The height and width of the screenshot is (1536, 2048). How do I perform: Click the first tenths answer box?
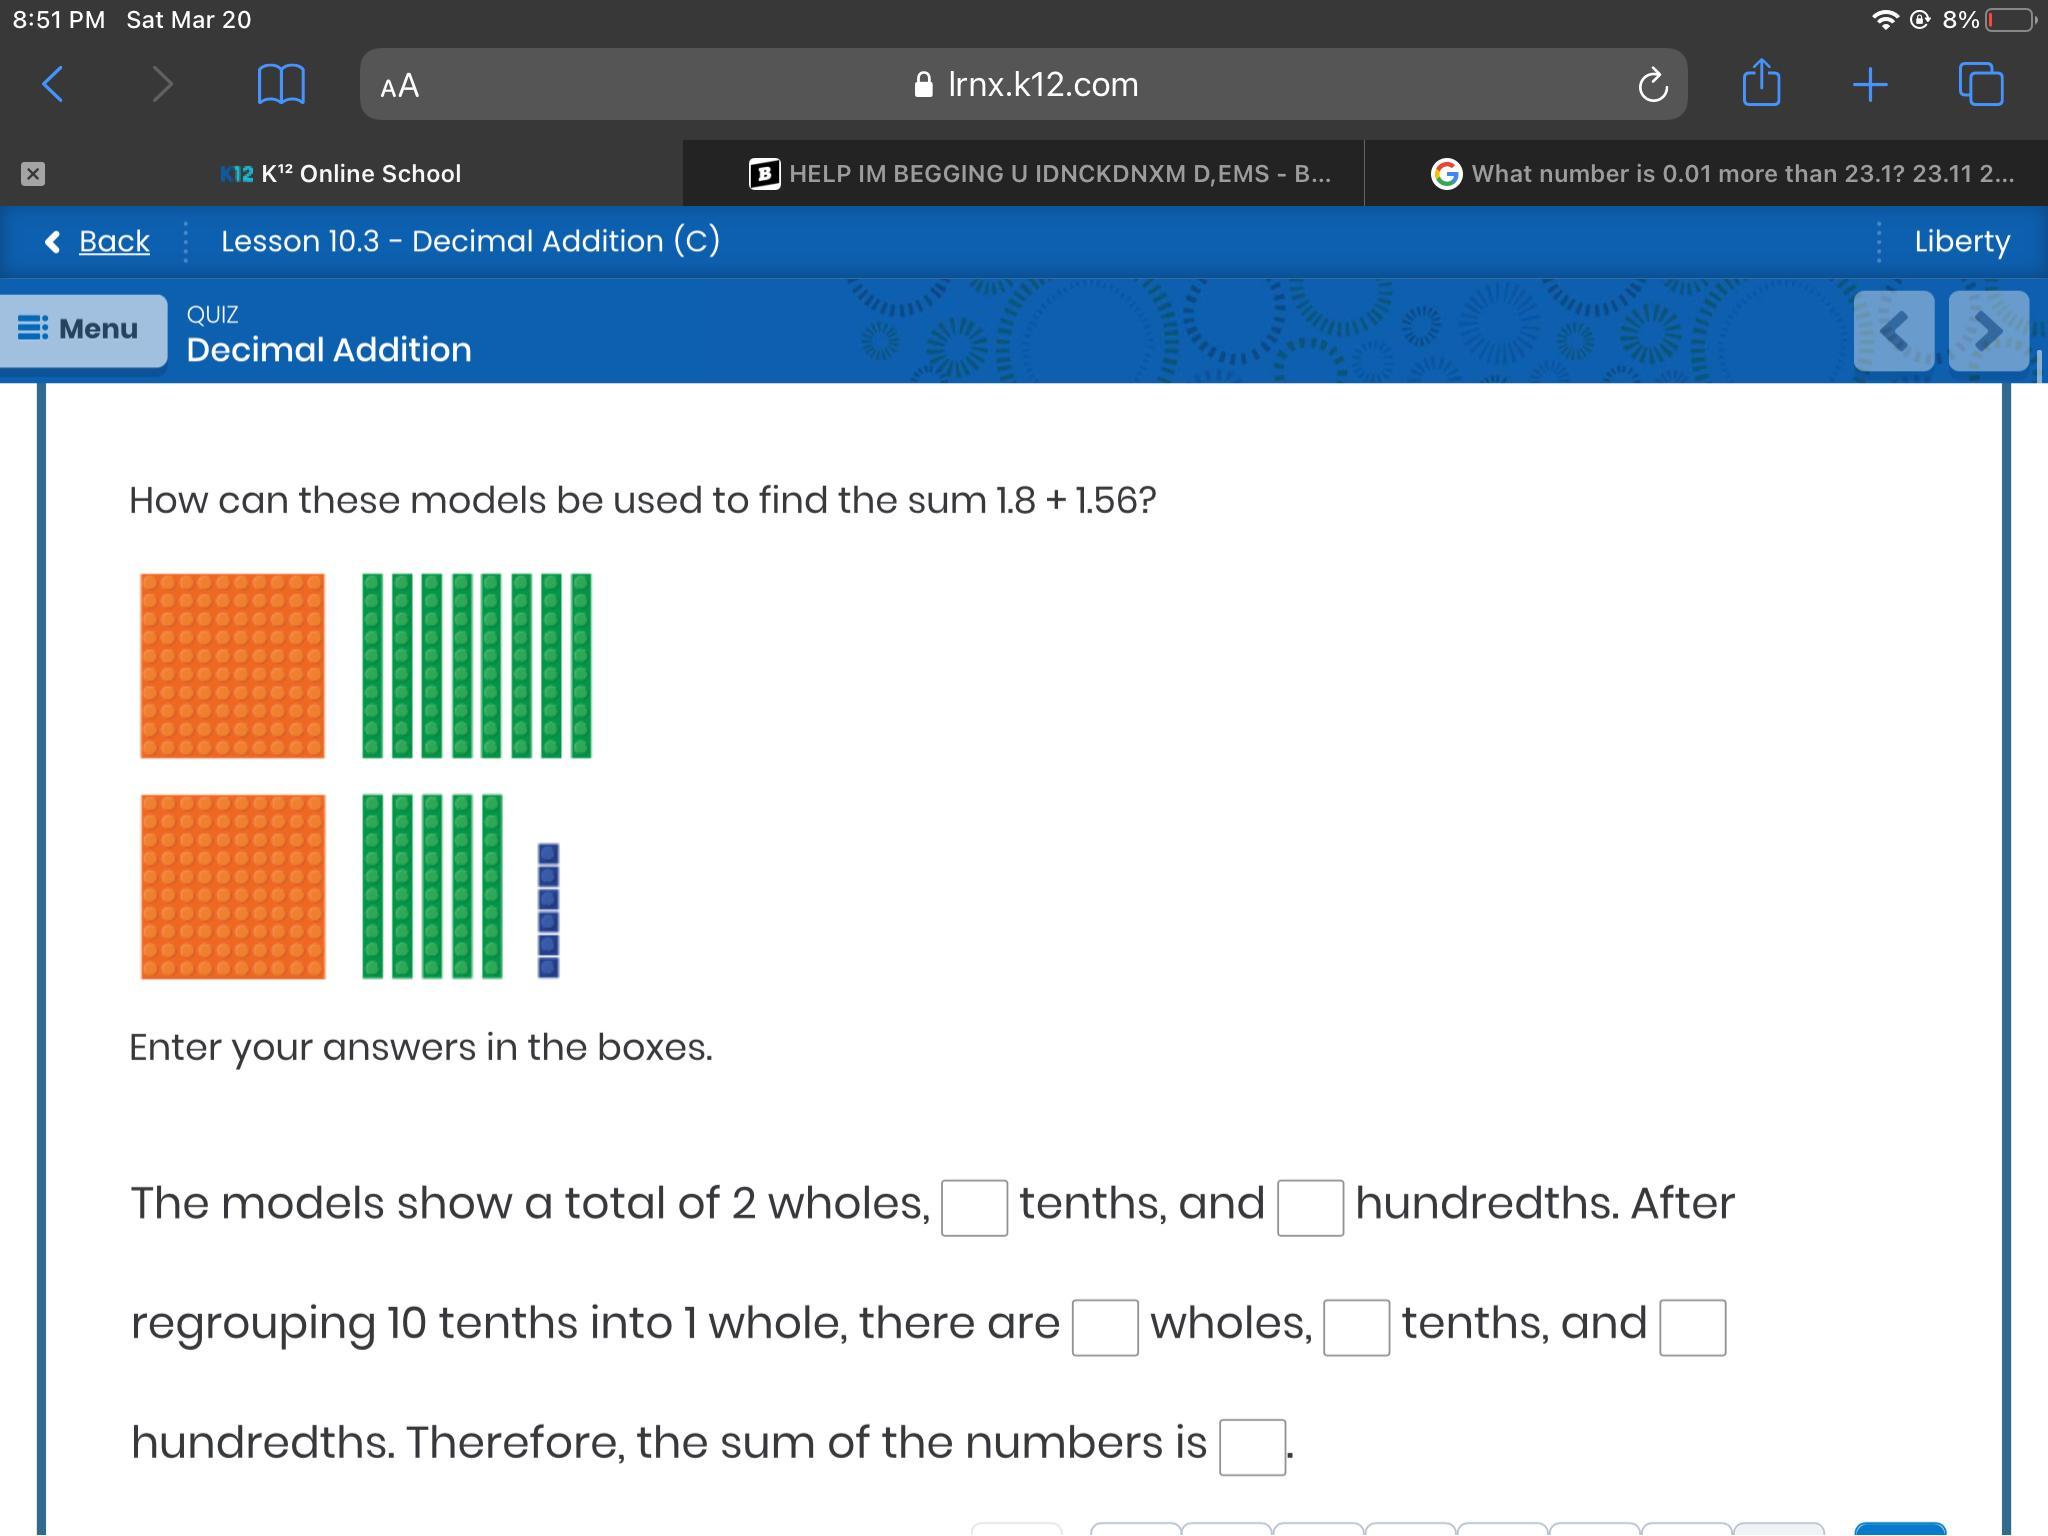click(x=974, y=1208)
